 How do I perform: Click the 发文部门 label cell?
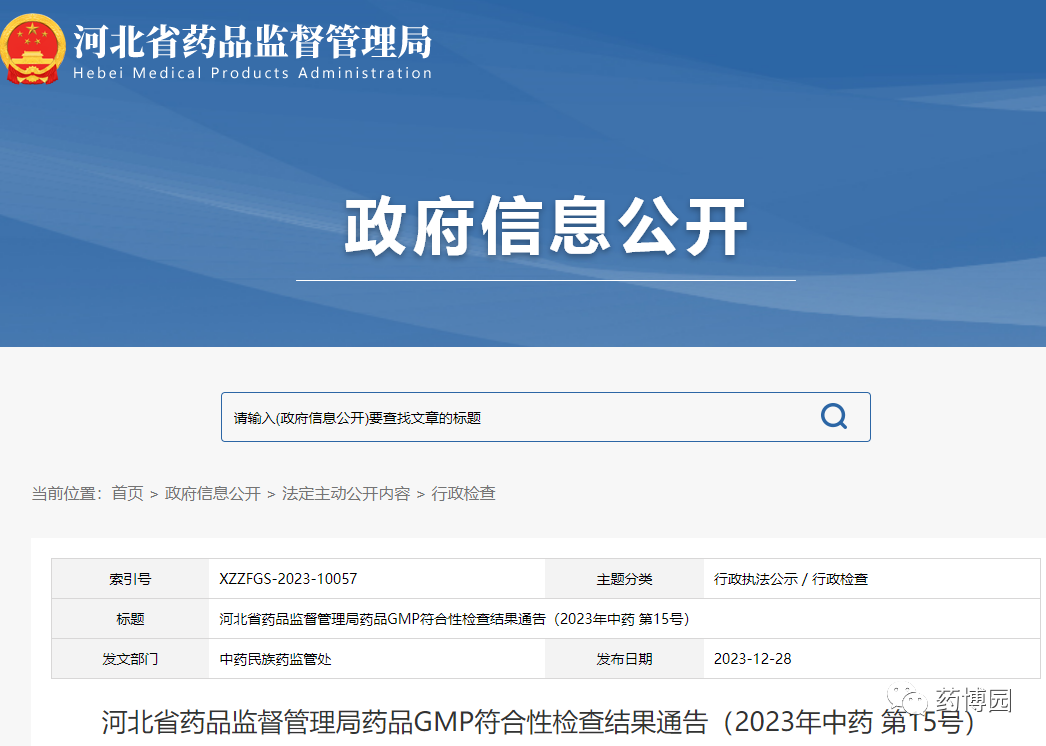click(x=130, y=659)
